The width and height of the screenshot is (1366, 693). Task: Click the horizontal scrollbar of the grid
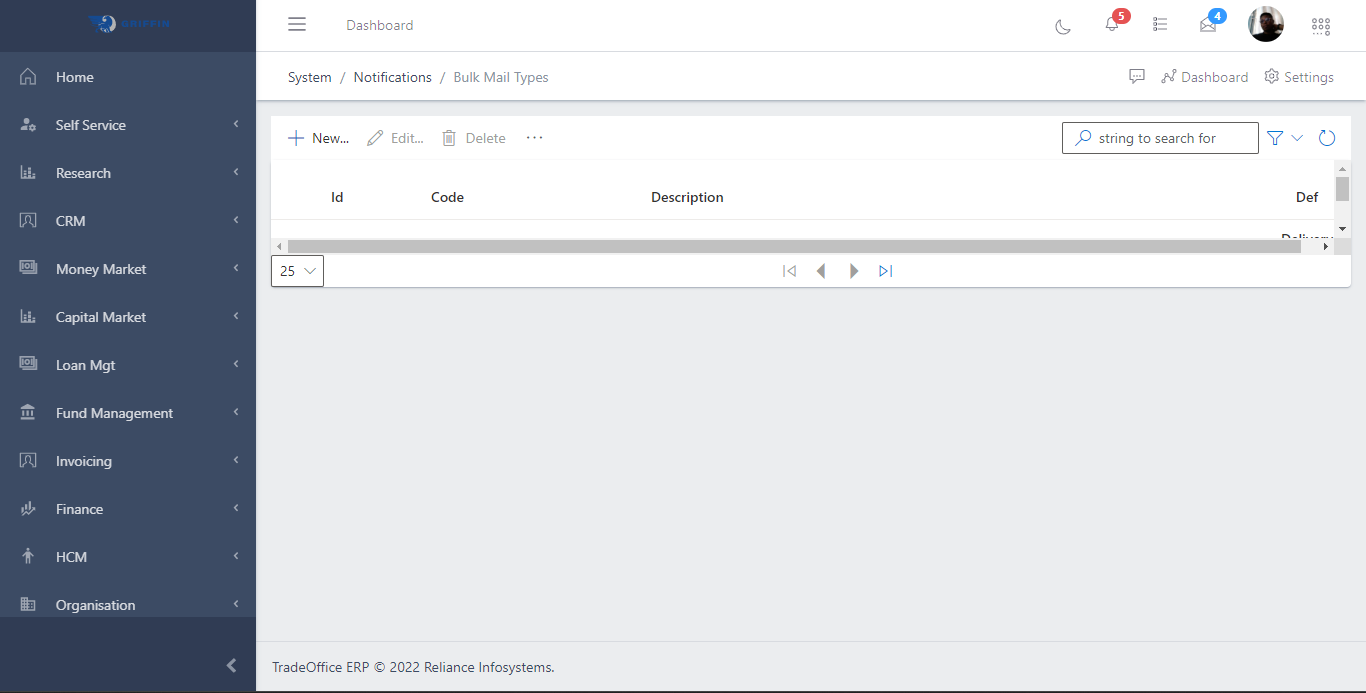[794, 246]
